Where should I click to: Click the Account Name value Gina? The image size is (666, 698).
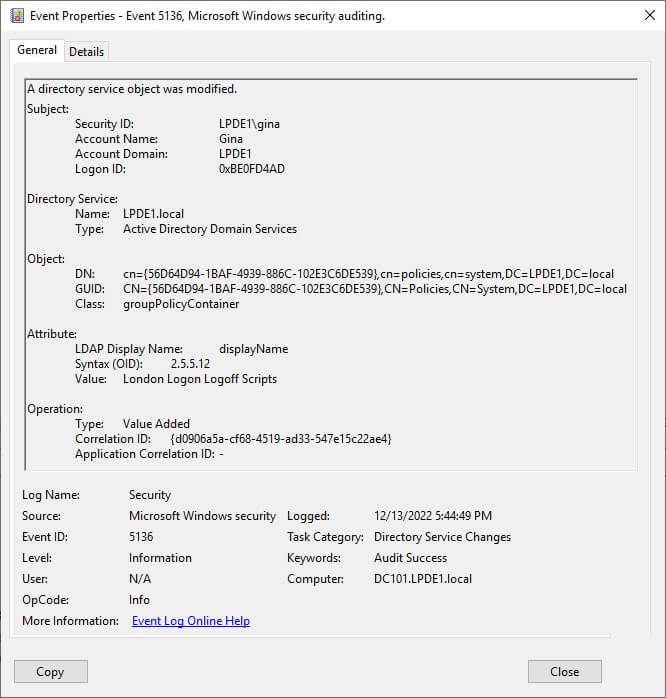231,139
